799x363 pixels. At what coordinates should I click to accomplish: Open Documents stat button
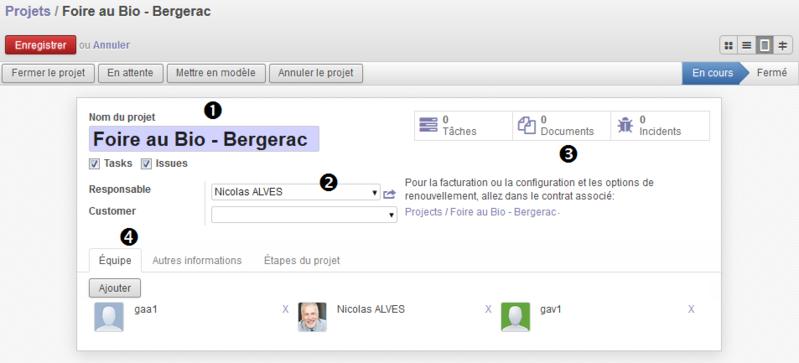(x=562, y=126)
